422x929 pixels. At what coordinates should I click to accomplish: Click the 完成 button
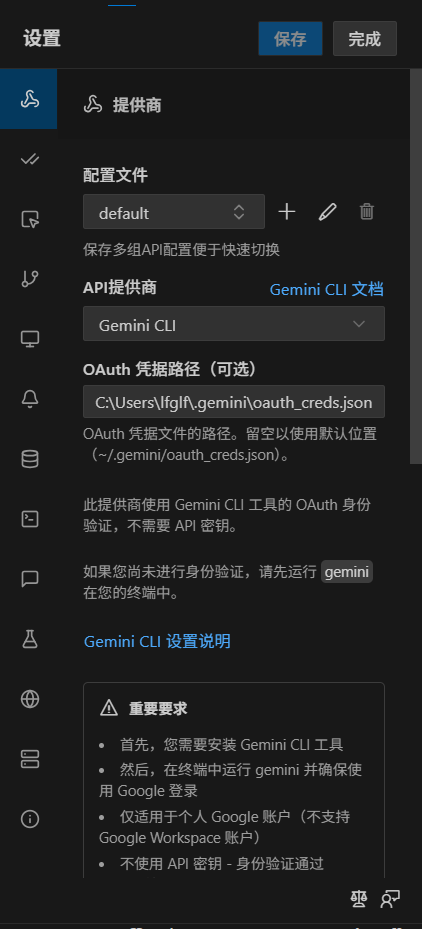point(365,39)
